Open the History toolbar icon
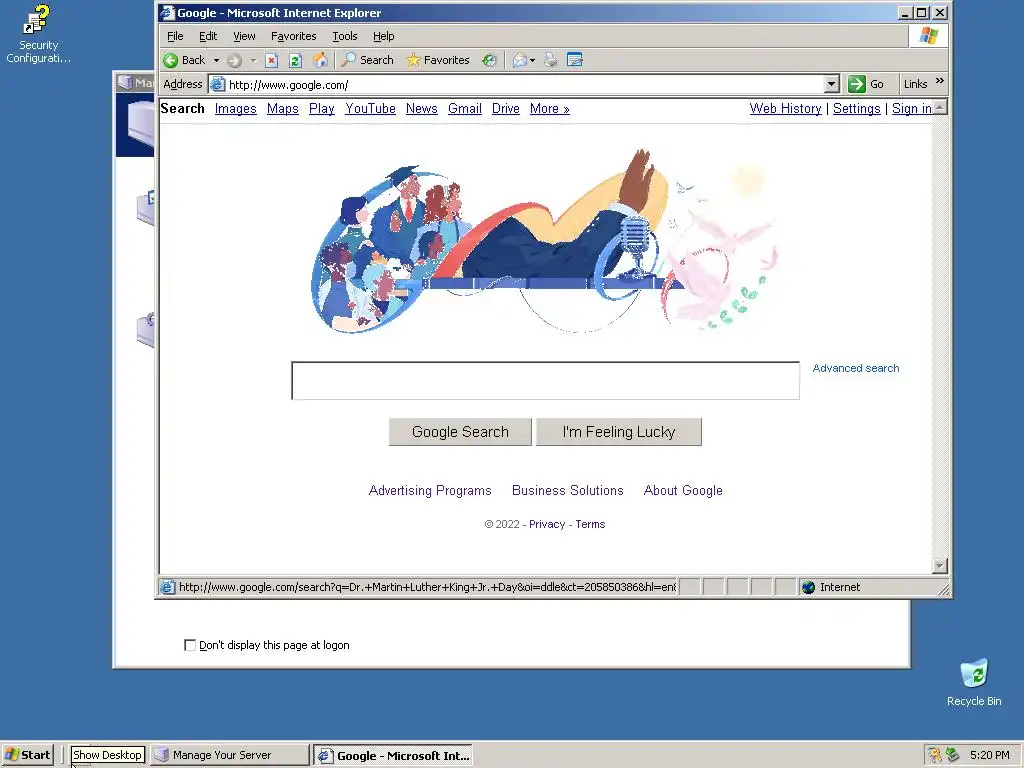 click(489, 61)
